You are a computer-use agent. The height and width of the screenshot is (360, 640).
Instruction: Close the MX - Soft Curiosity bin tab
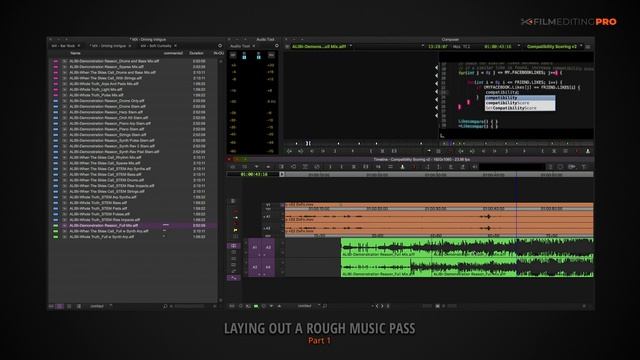point(176,46)
